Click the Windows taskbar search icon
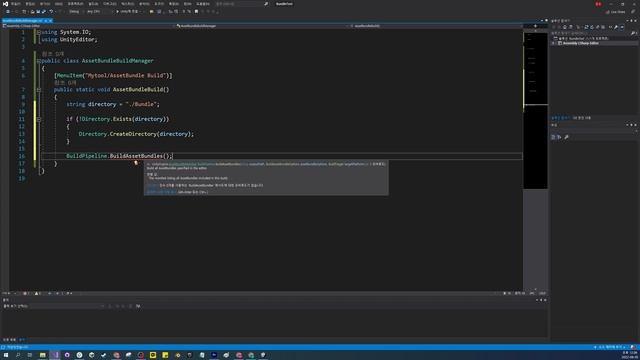This screenshot has width=640, height=360. pos(18,355)
